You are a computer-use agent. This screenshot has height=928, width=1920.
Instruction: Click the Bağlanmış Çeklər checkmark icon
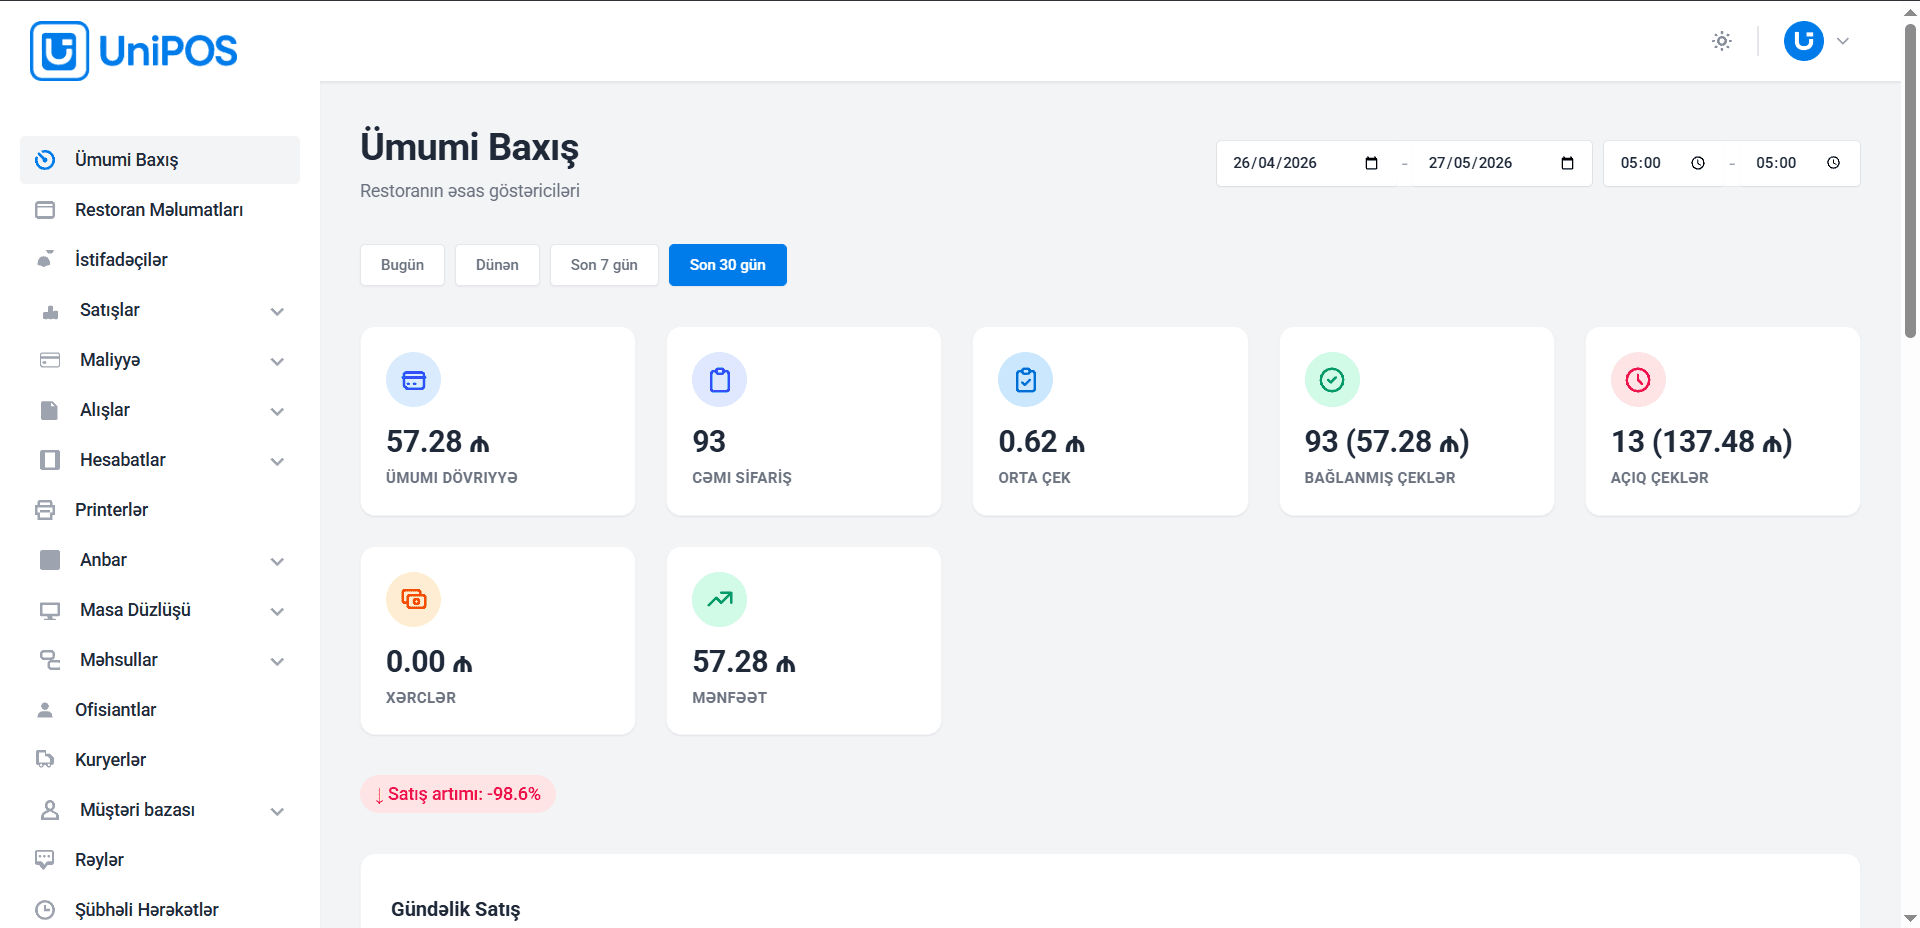tap(1332, 380)
